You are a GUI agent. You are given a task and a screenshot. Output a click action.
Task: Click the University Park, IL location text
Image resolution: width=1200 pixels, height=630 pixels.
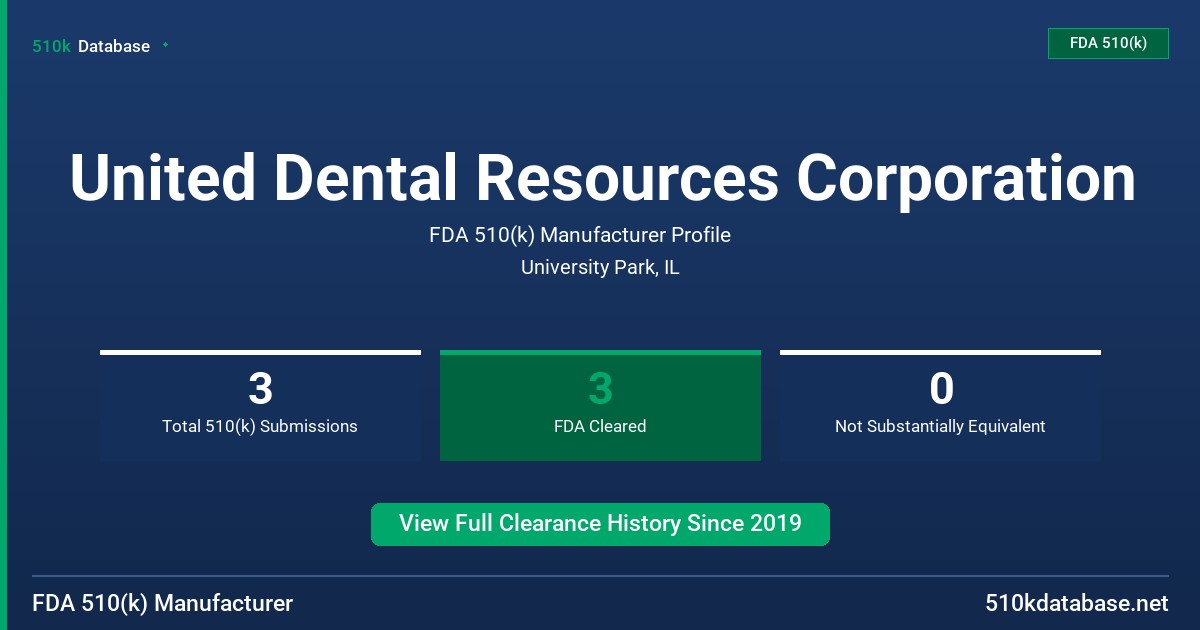click(x=600, y=267)
